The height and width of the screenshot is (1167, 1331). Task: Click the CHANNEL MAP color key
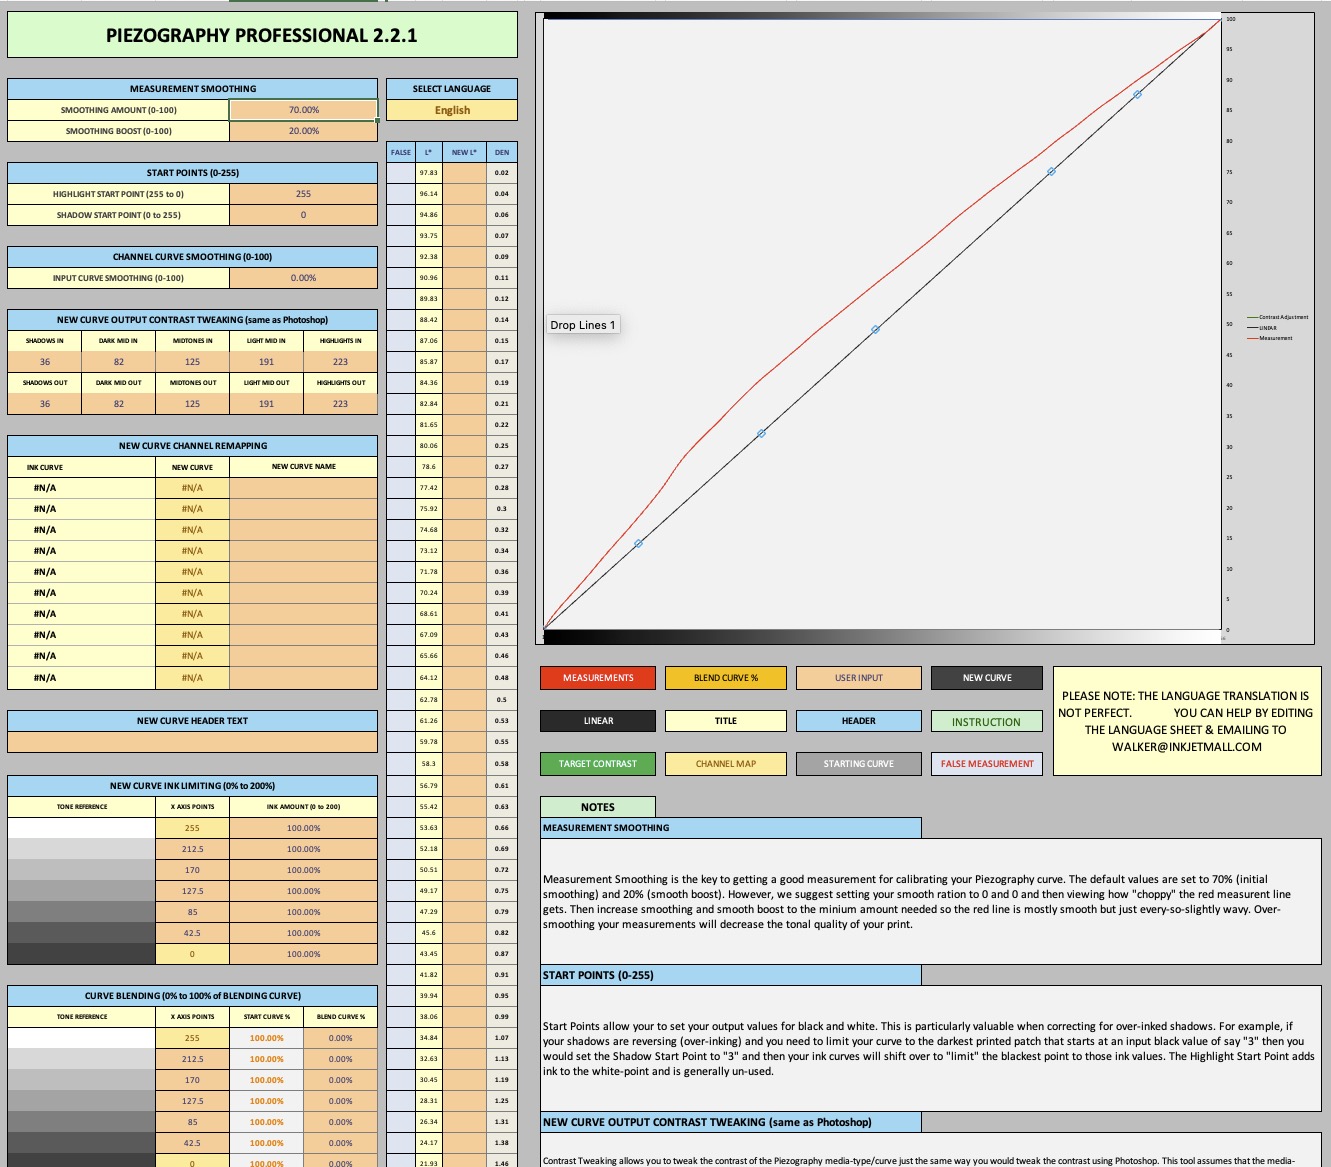726,764
